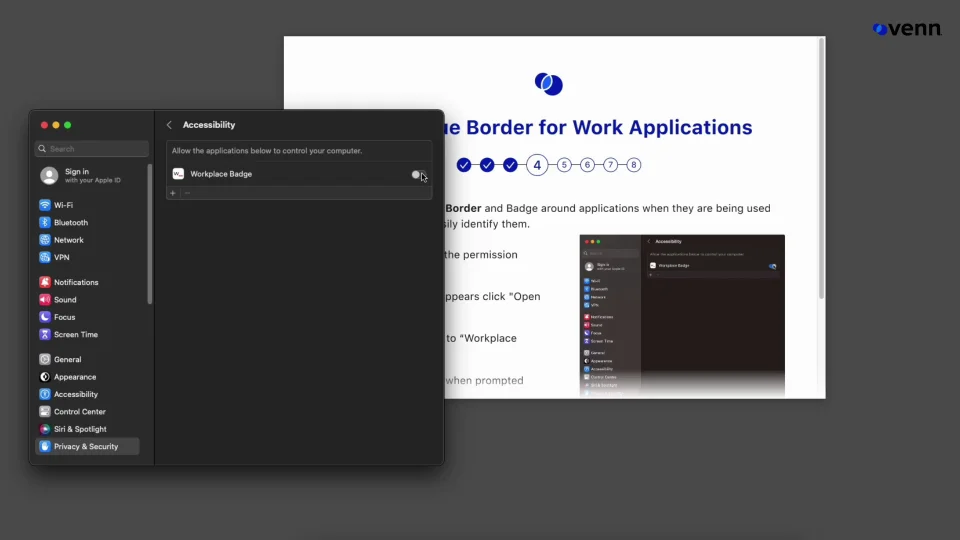
Task: Click the Notifications bell icon
Action: pyautogui.click(x=45, y=282)
